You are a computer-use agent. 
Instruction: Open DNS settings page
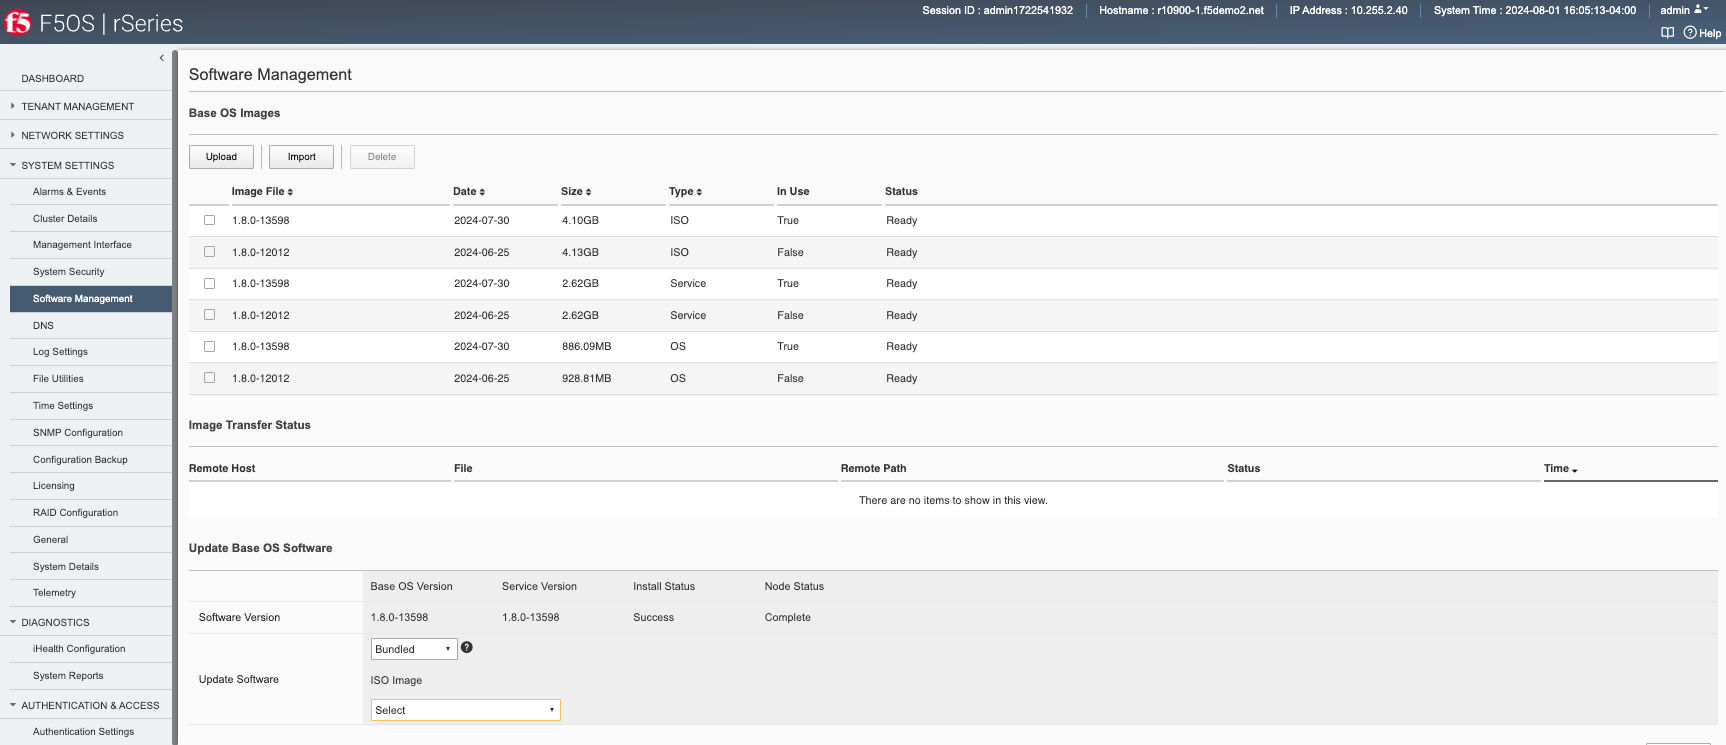[x=43, y=325]
